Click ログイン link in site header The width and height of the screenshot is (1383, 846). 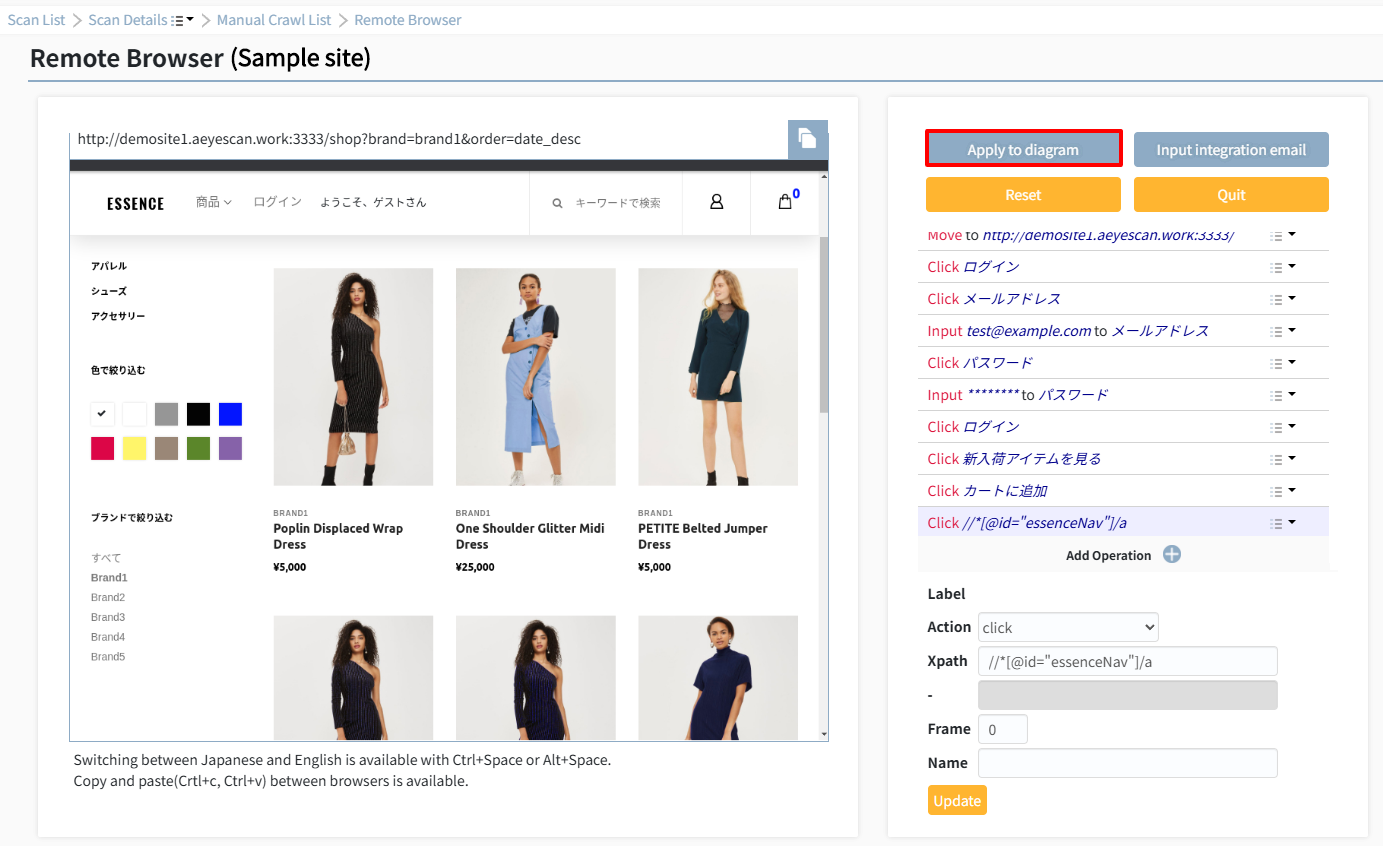point(277,202)
